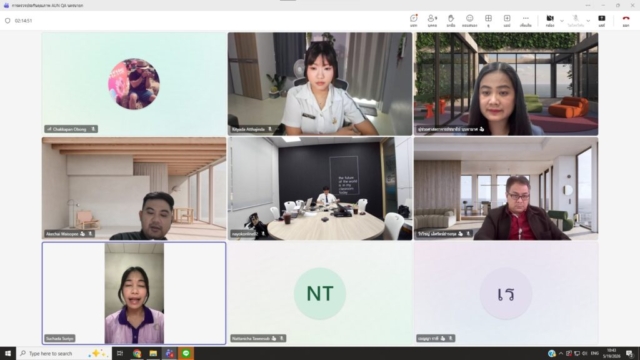Show the participants (People) list

[x=432, y=20]
